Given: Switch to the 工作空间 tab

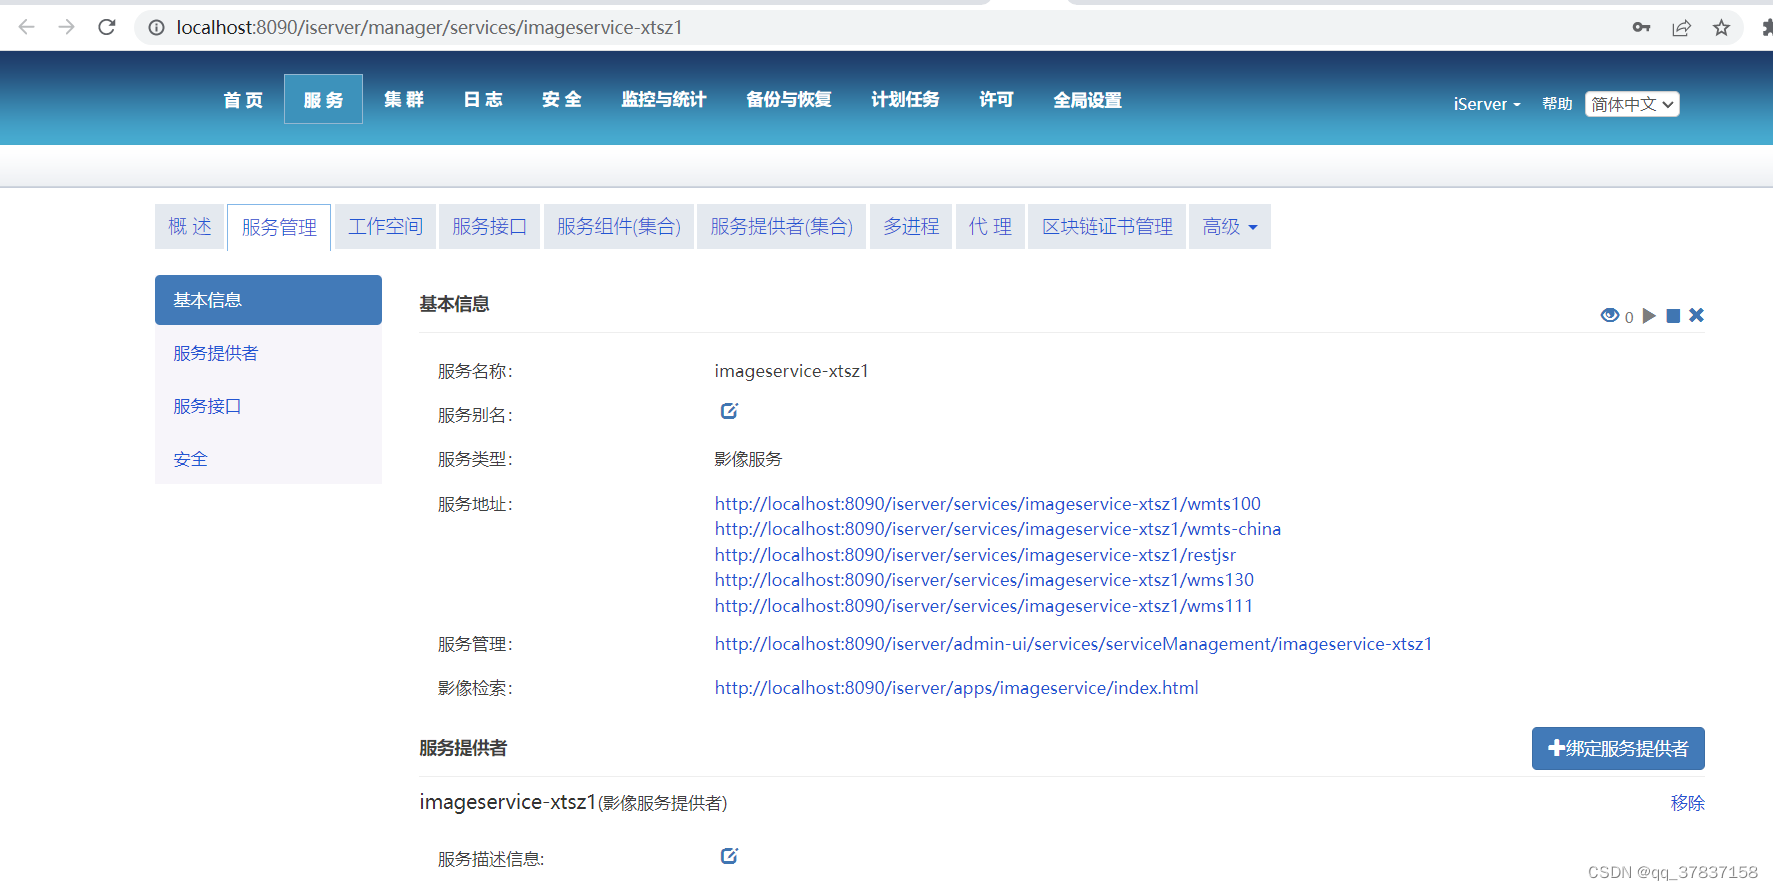Looking at the screenshot, I should pyautogui.click(x=385, y=227).
